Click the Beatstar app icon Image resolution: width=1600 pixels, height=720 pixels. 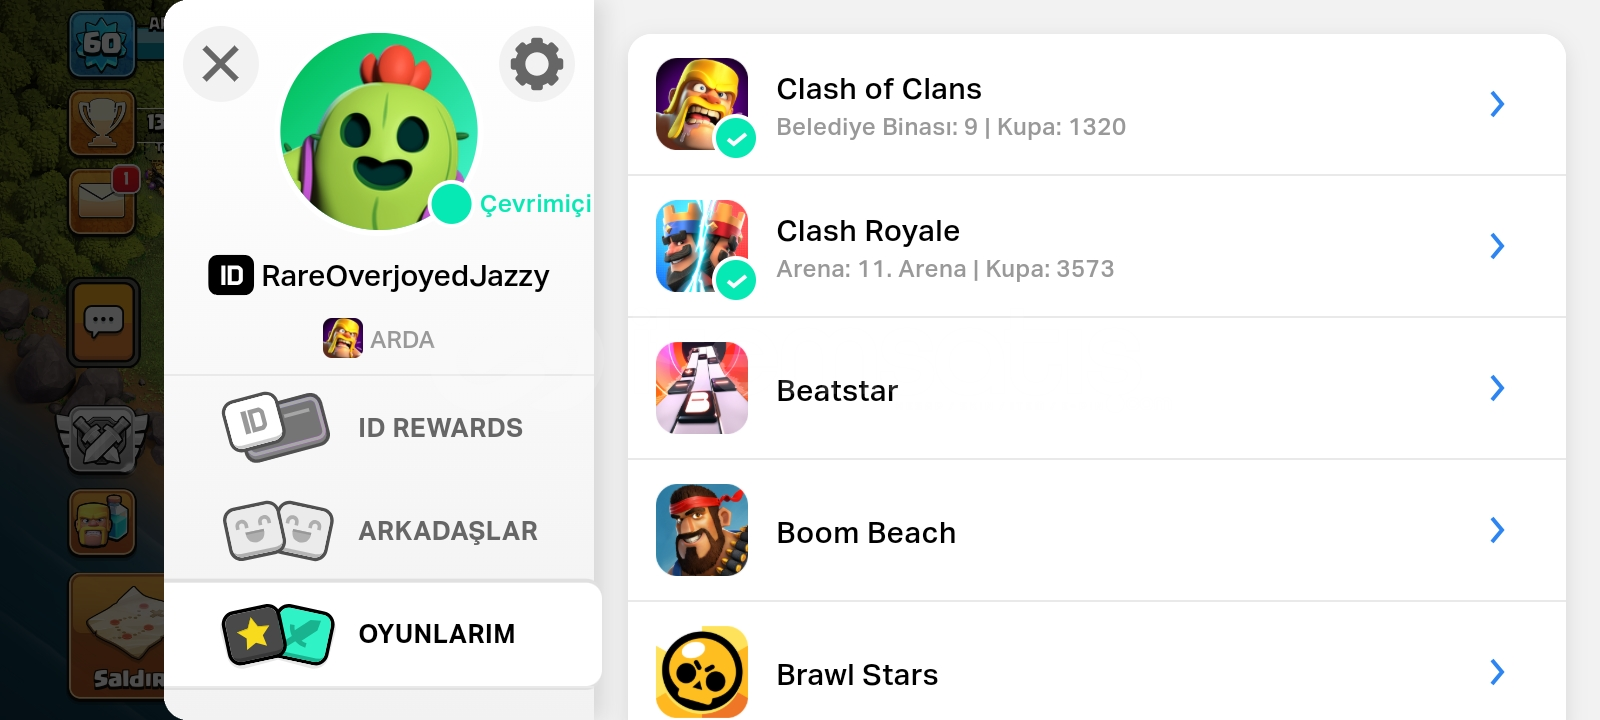click(702, 388)
